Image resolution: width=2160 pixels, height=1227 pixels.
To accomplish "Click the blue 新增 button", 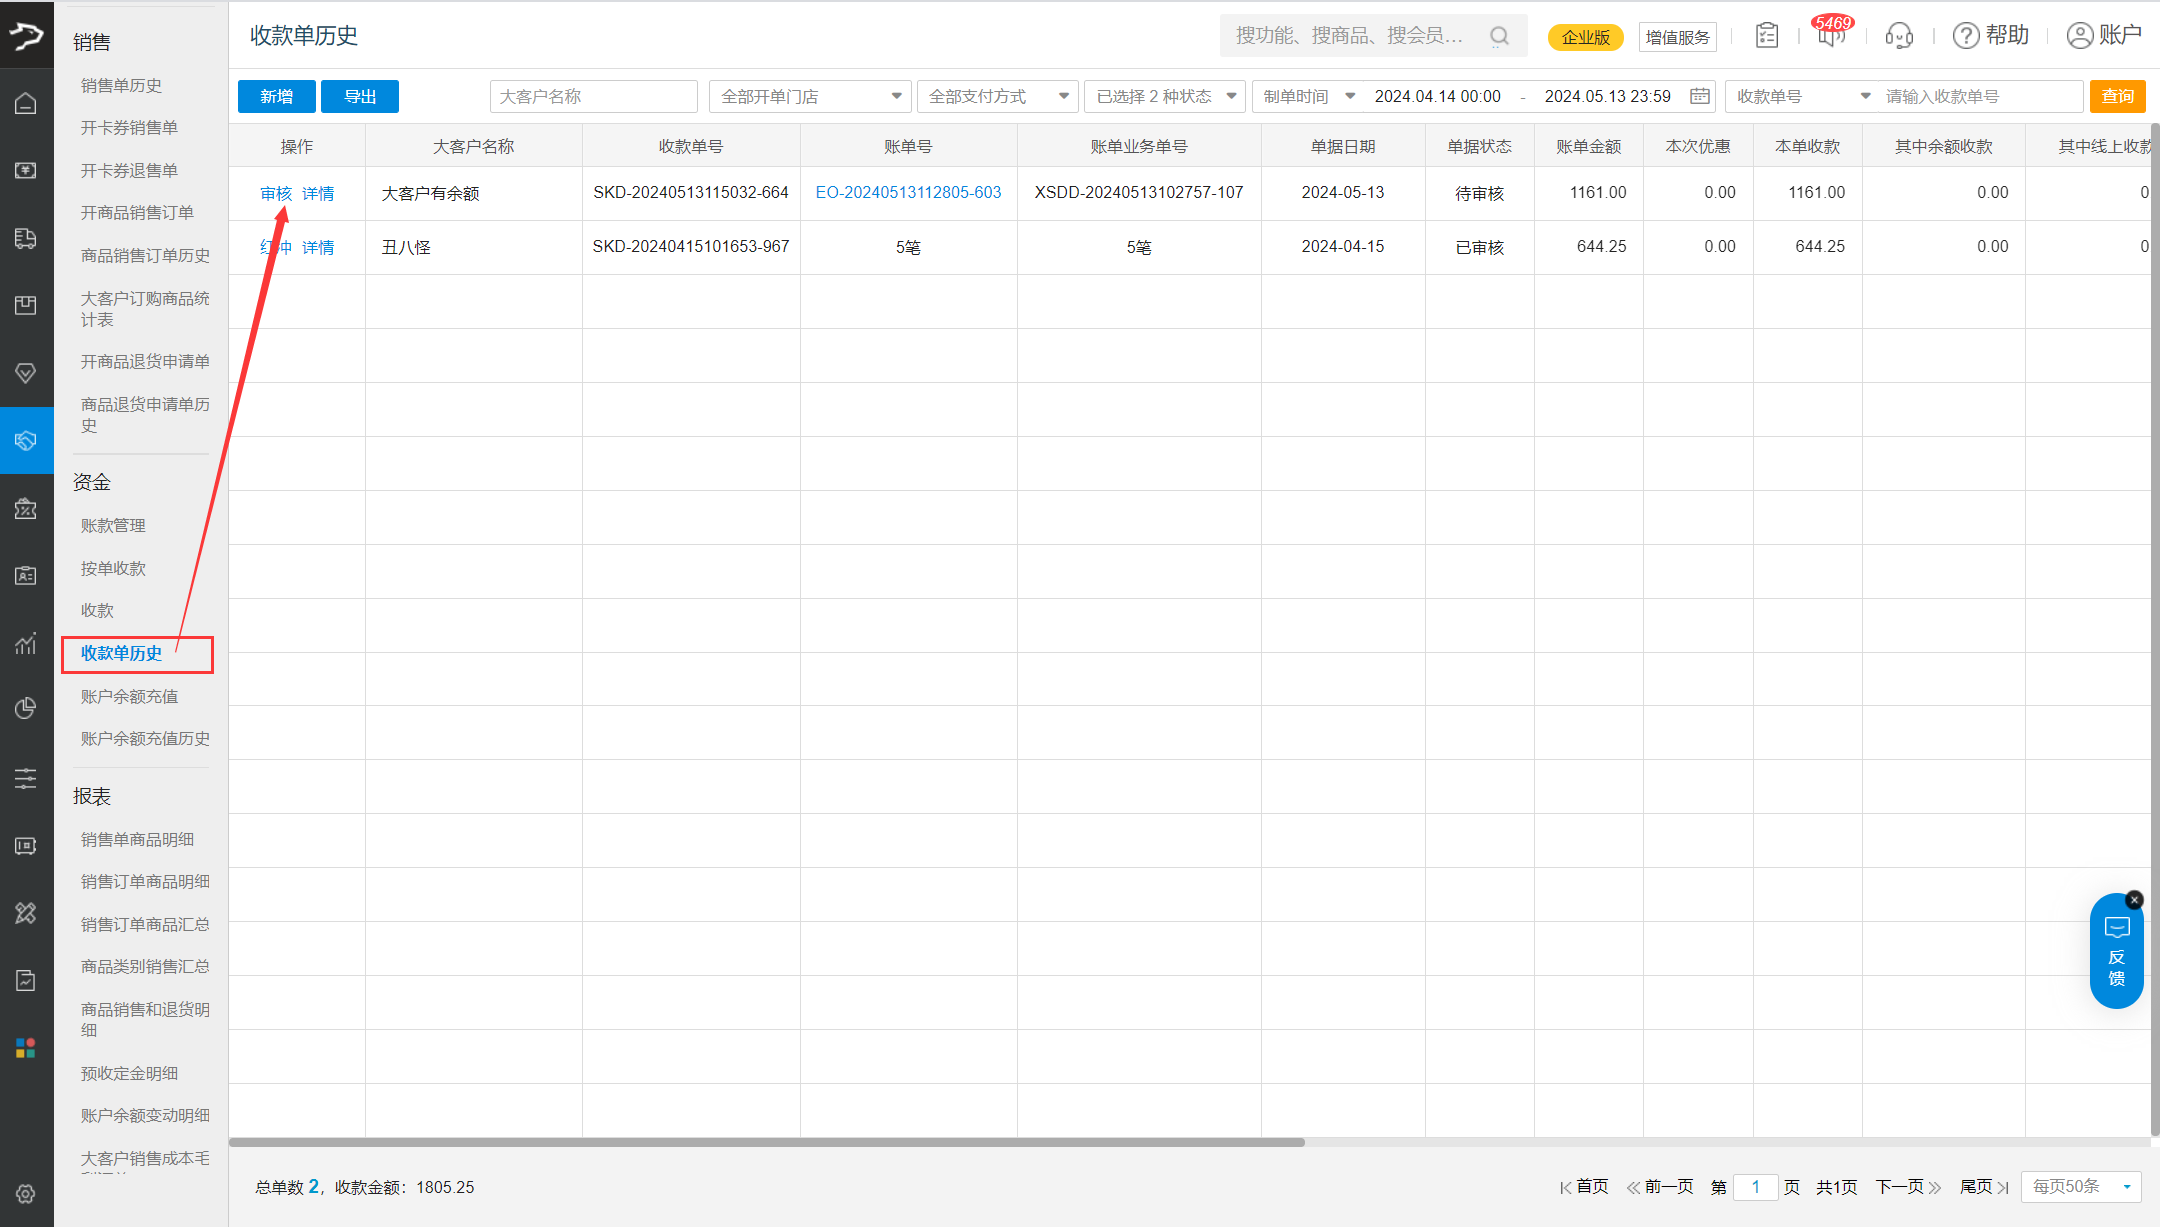I will [x=276, y=96].
